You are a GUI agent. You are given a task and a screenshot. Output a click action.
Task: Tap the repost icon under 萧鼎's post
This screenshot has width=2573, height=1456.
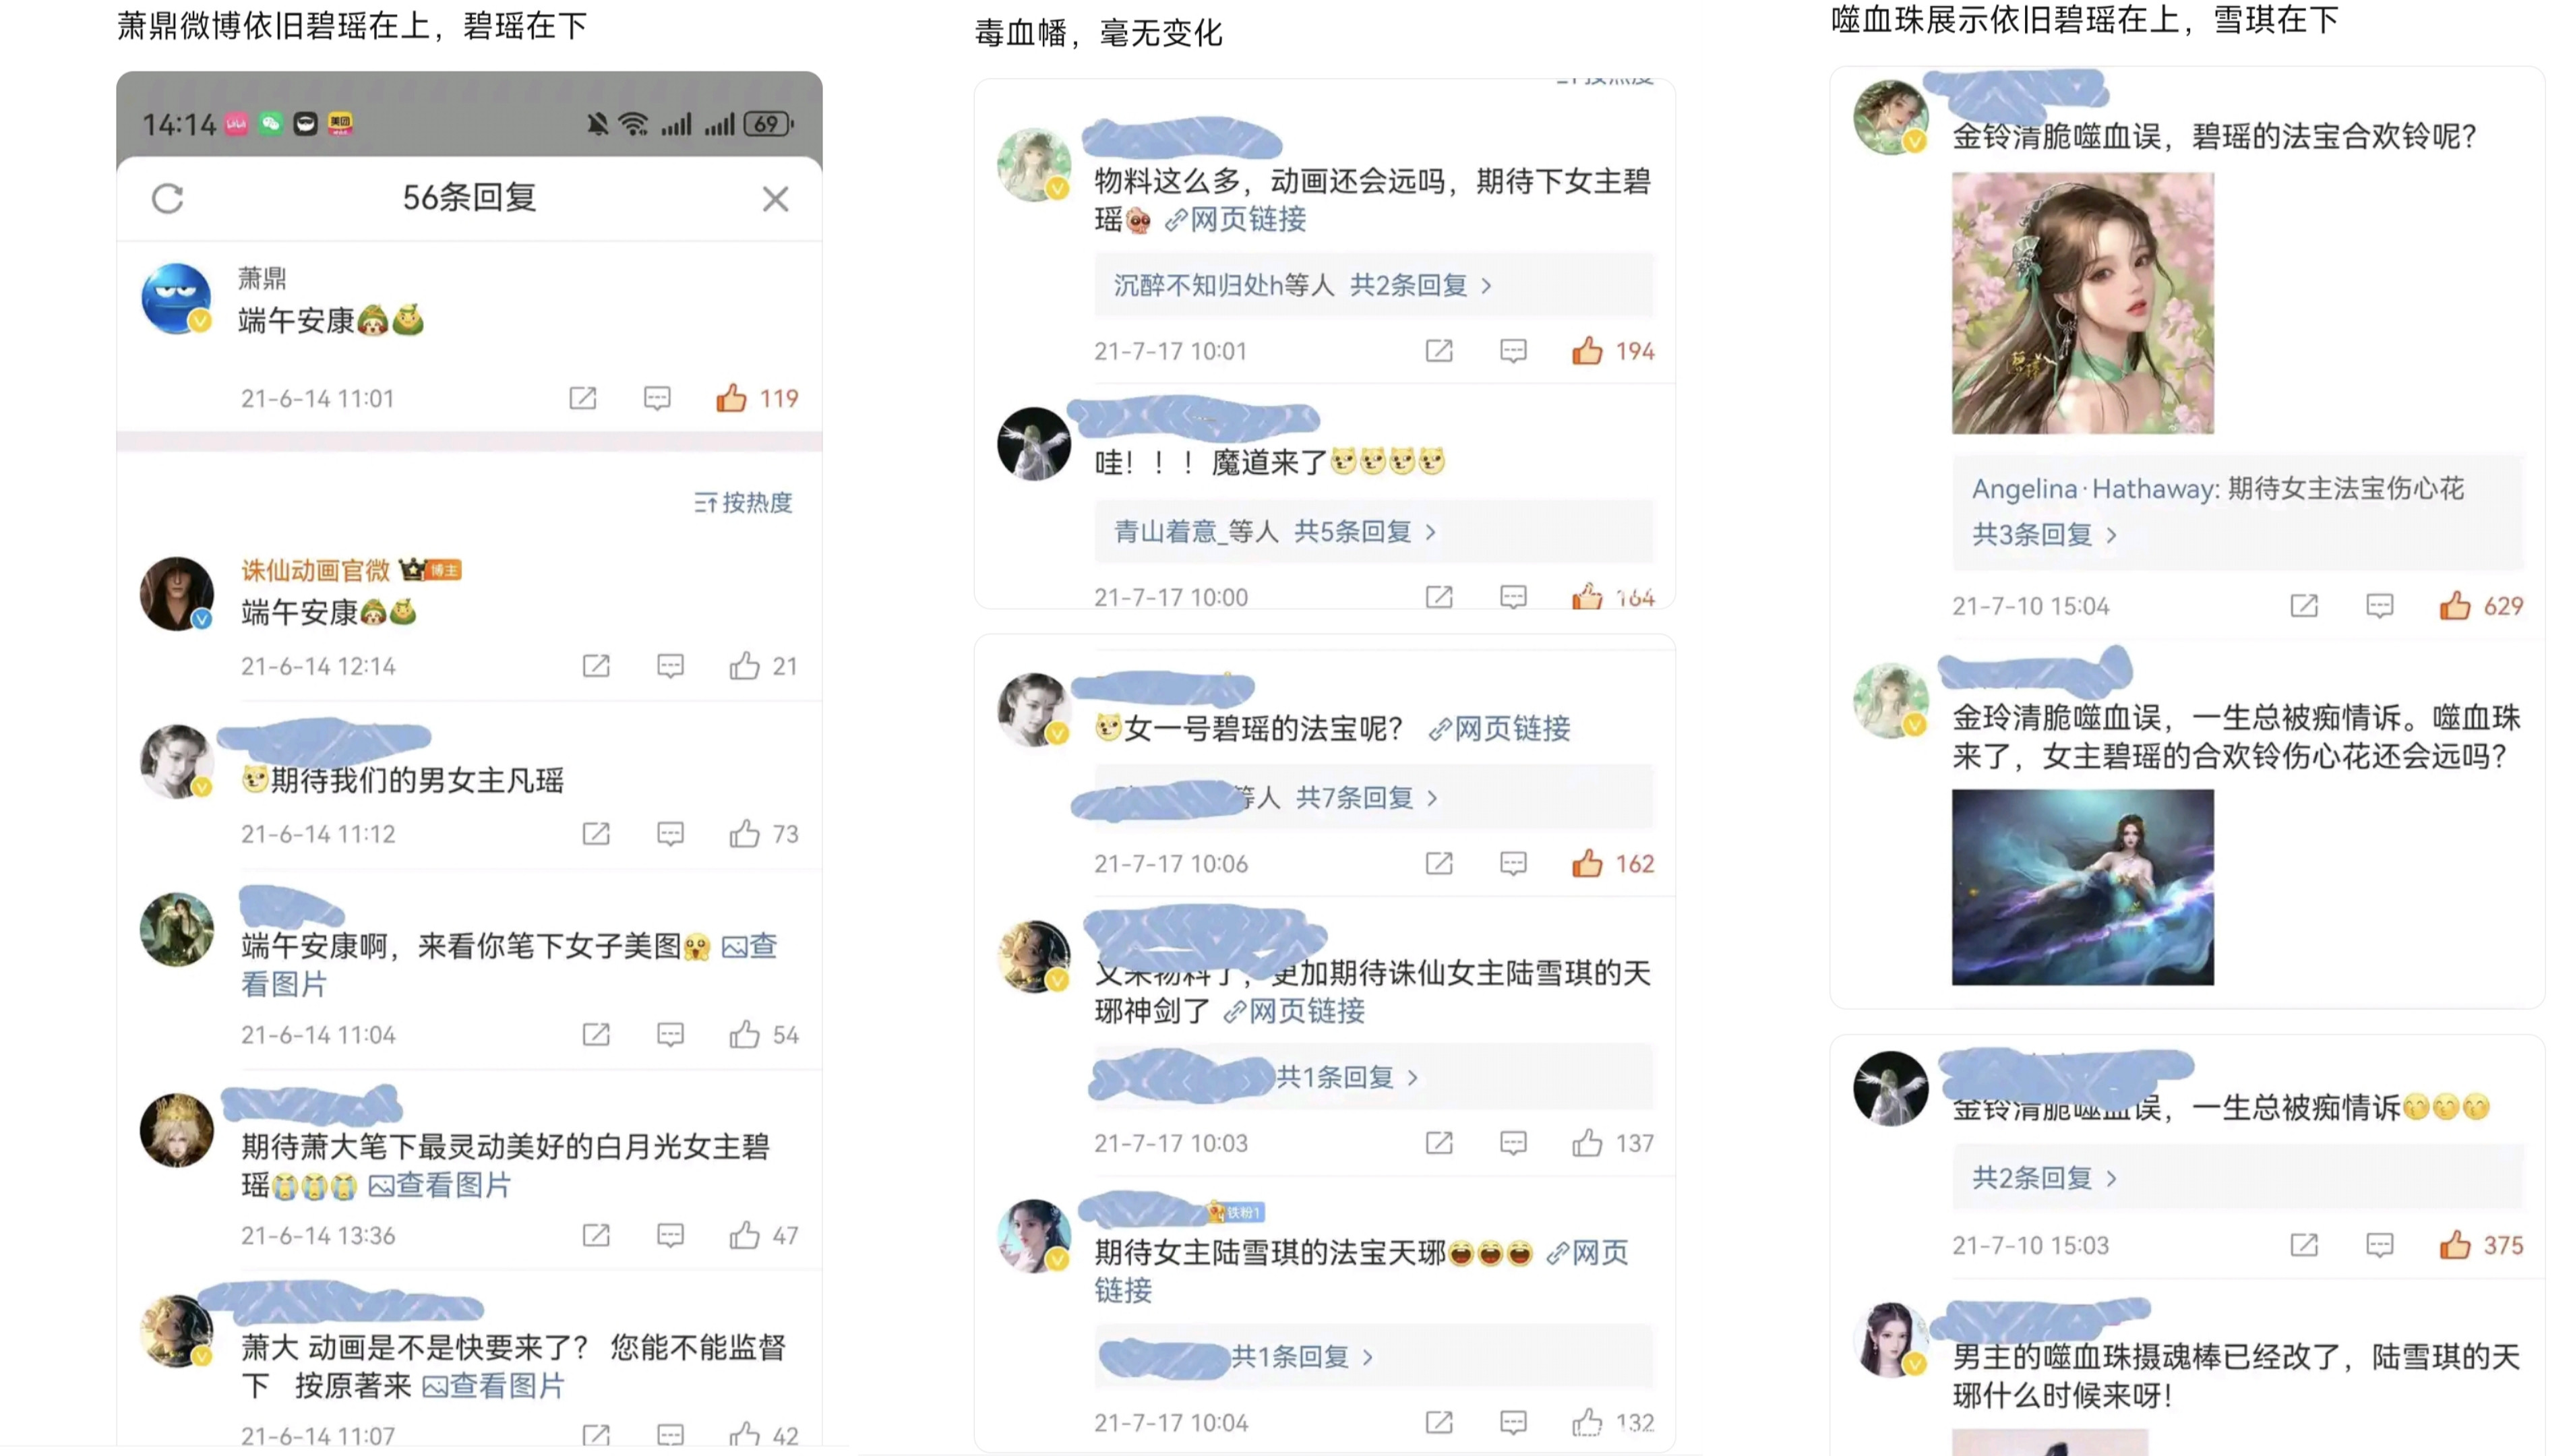583,398
